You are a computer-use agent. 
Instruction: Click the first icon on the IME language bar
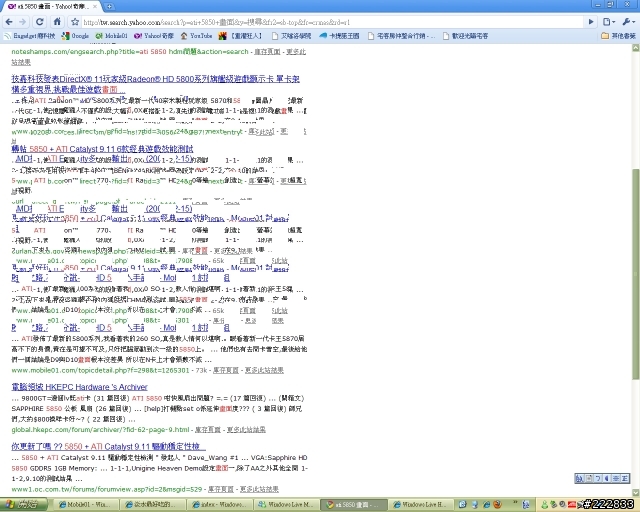pos(579,479)
